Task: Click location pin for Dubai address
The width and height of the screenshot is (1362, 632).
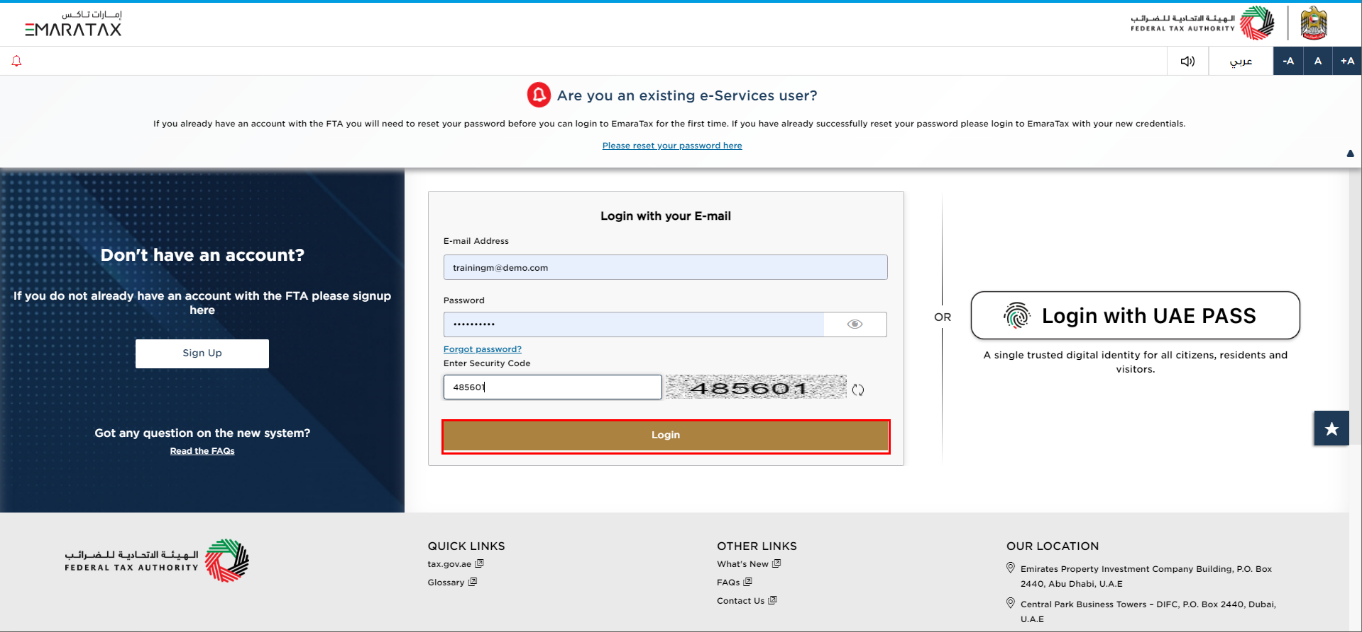Action: click(x=1010, y=604)
